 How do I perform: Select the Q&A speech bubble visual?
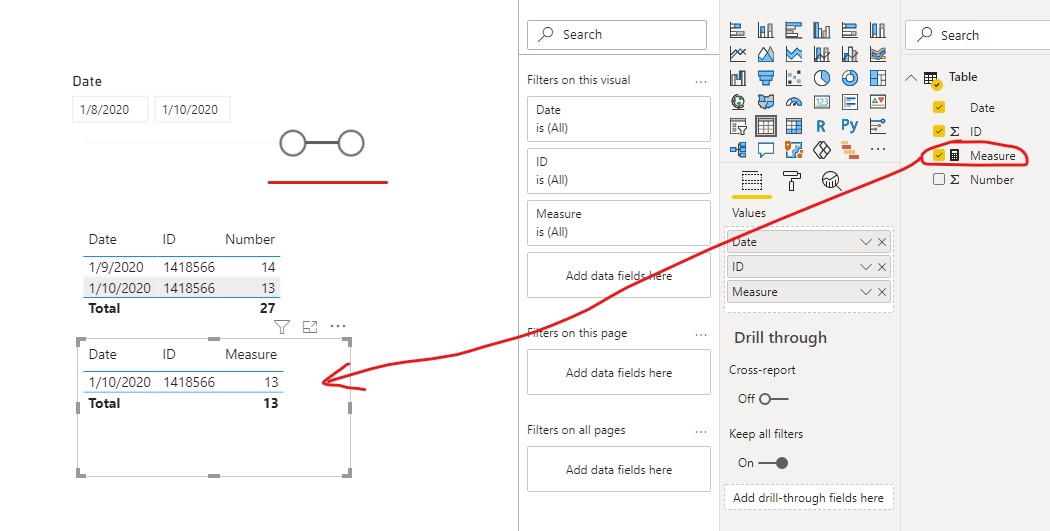click(765, 149)
